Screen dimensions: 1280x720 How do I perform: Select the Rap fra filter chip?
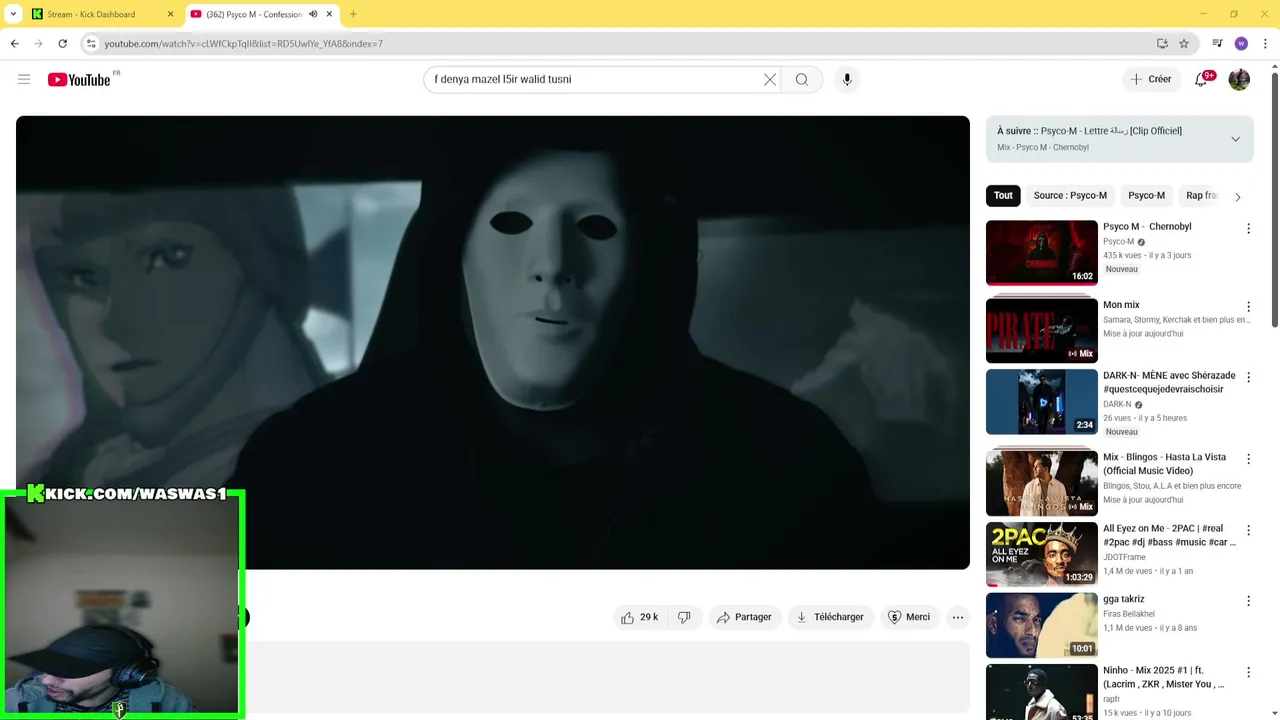click(x=1201, y=196)
